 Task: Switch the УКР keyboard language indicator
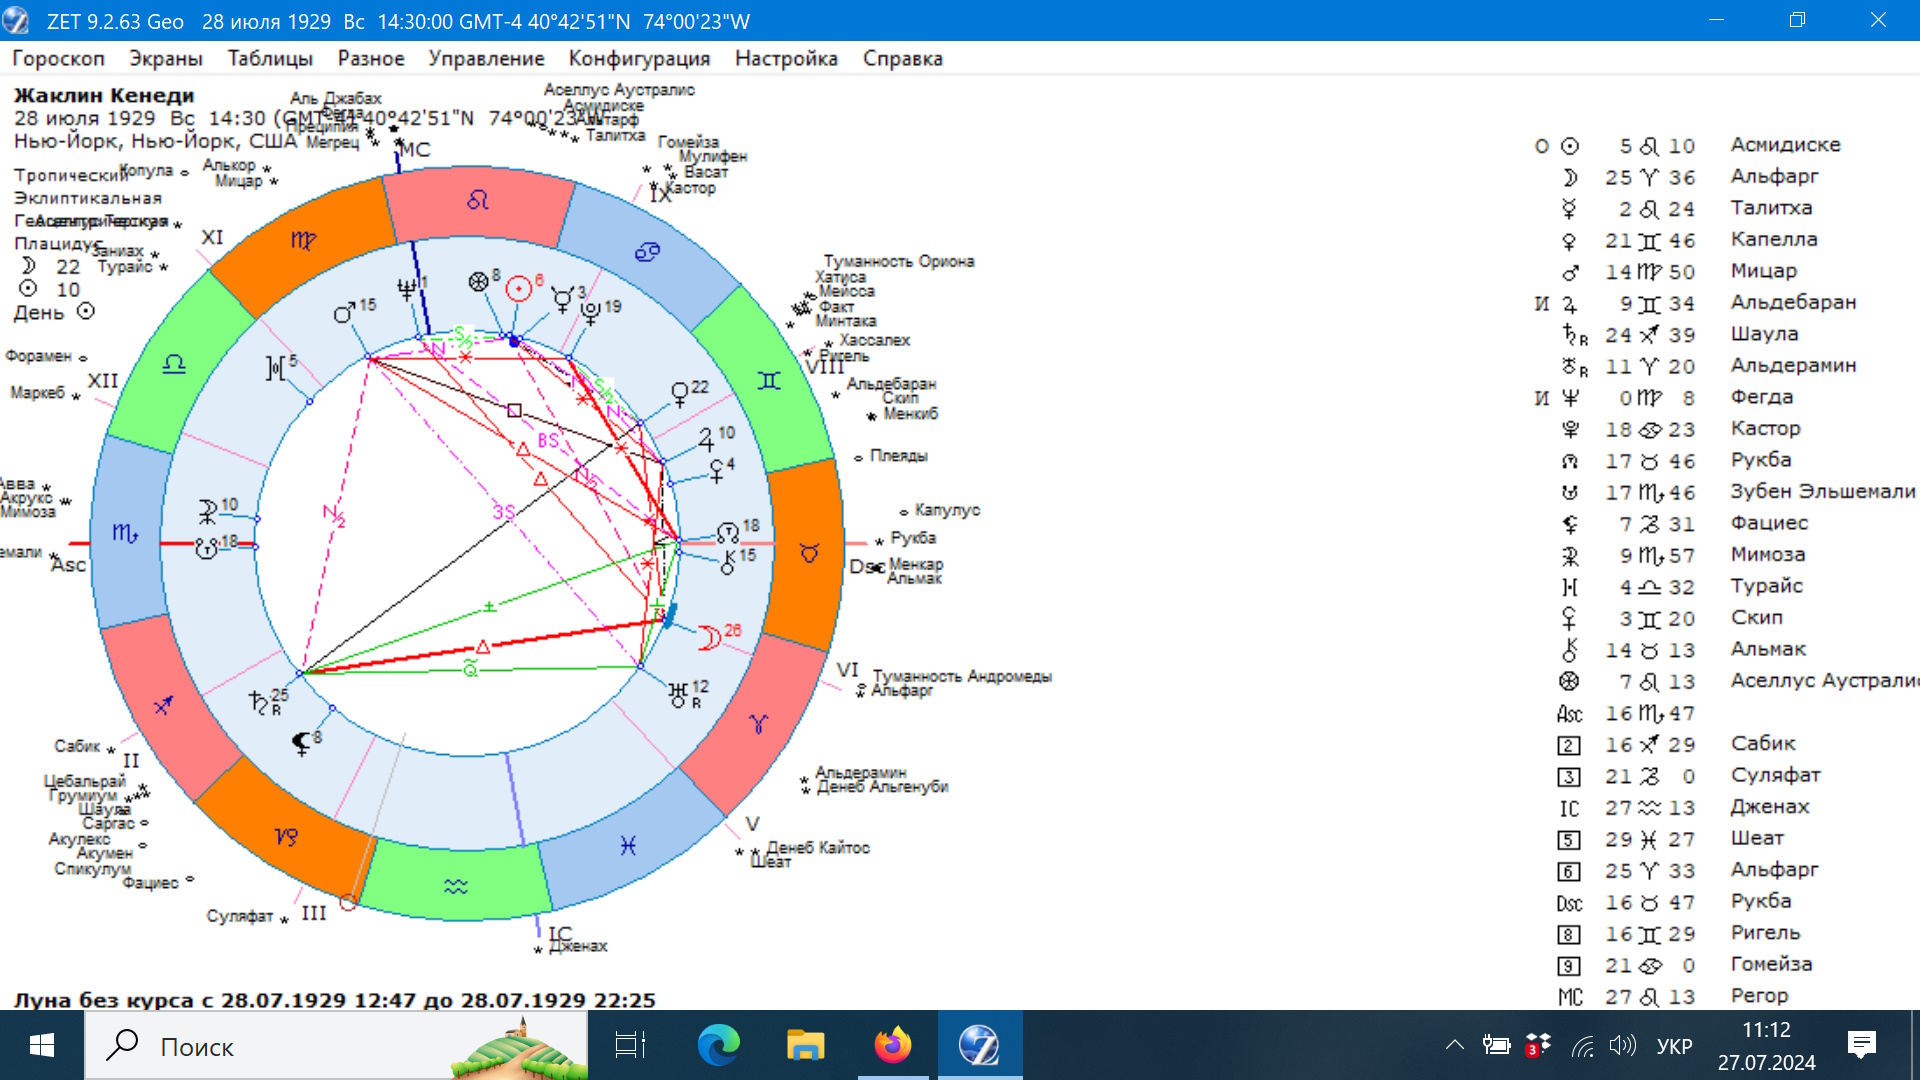pyautogui.click(x=1674, y=1046)
